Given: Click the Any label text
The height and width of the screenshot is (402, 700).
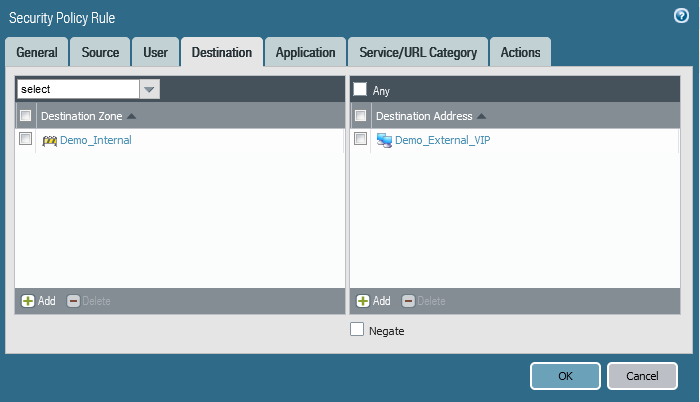Looking at the screenshot, I should tap(381, 91).
